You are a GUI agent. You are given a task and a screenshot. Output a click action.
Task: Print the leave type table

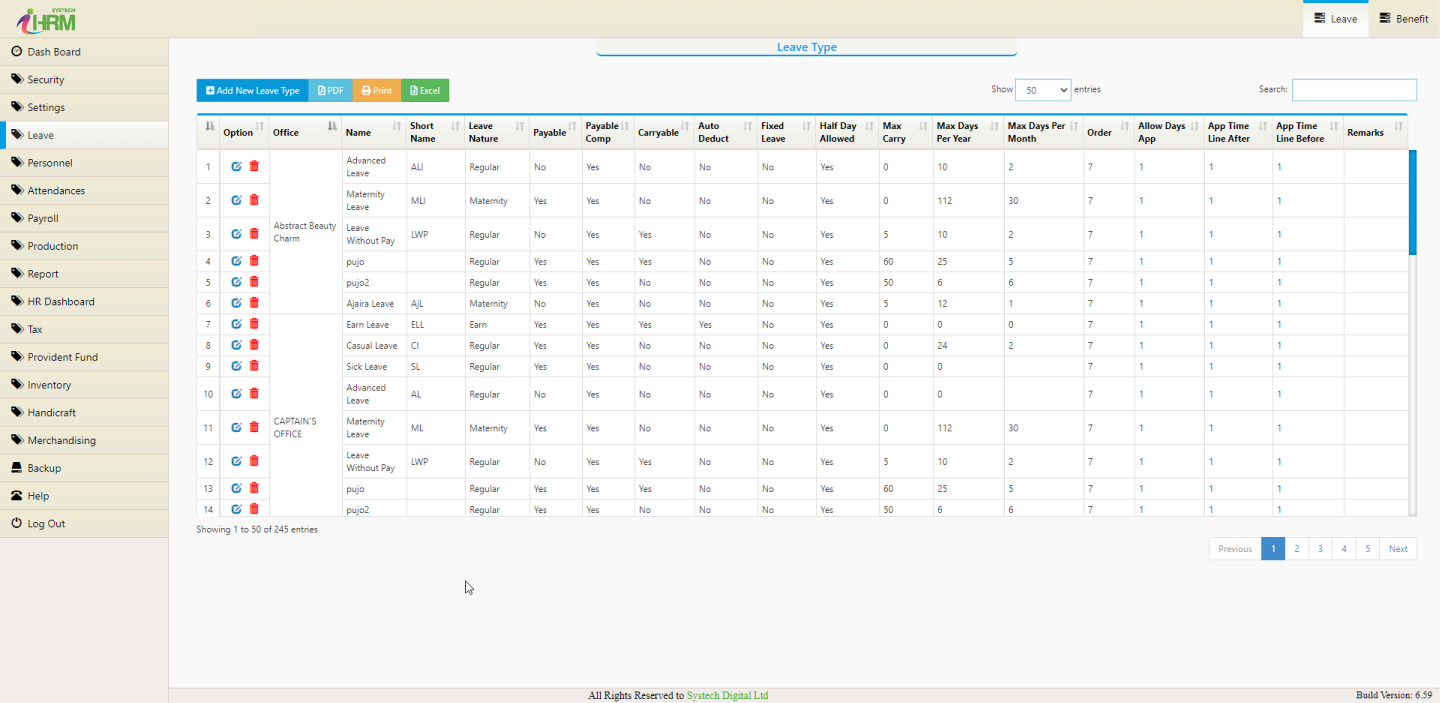[376, 90]
